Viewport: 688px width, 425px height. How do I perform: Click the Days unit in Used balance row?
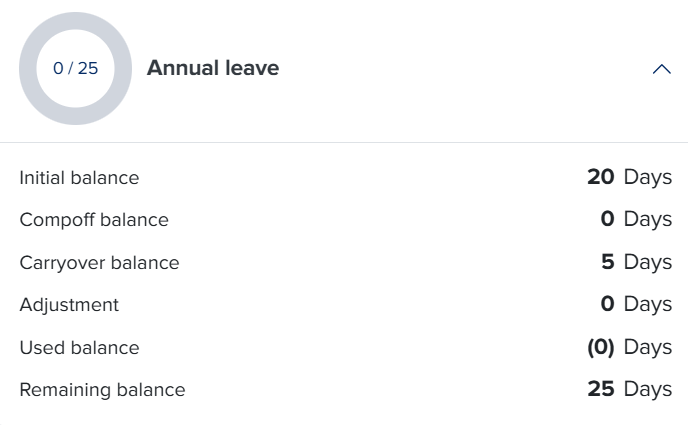[x=648, y=347]
